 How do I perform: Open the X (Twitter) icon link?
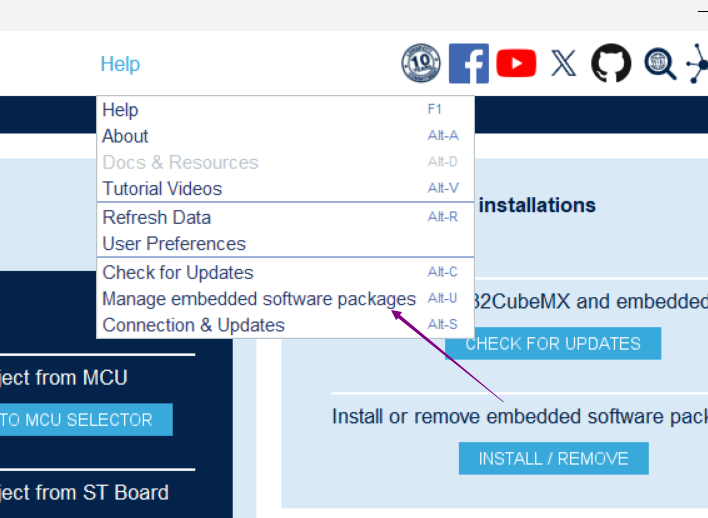point(564,63)
